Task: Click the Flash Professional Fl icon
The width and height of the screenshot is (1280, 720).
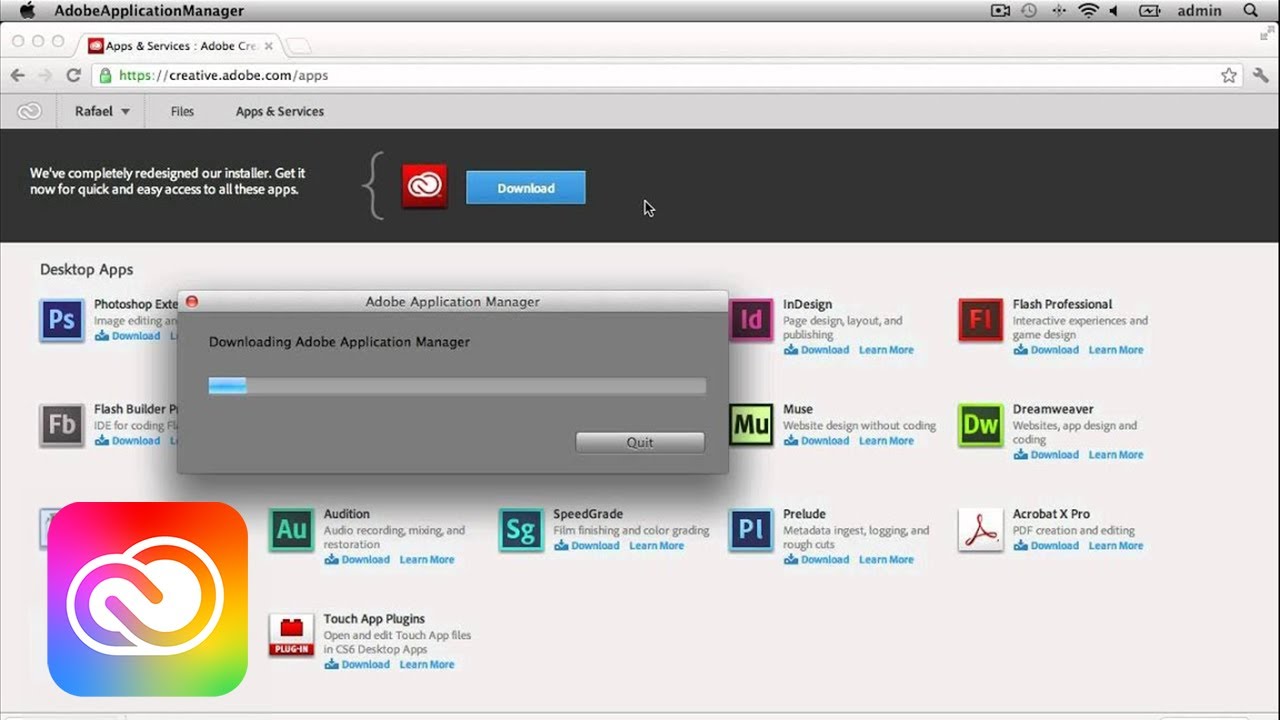Action: tap(980, 320)
